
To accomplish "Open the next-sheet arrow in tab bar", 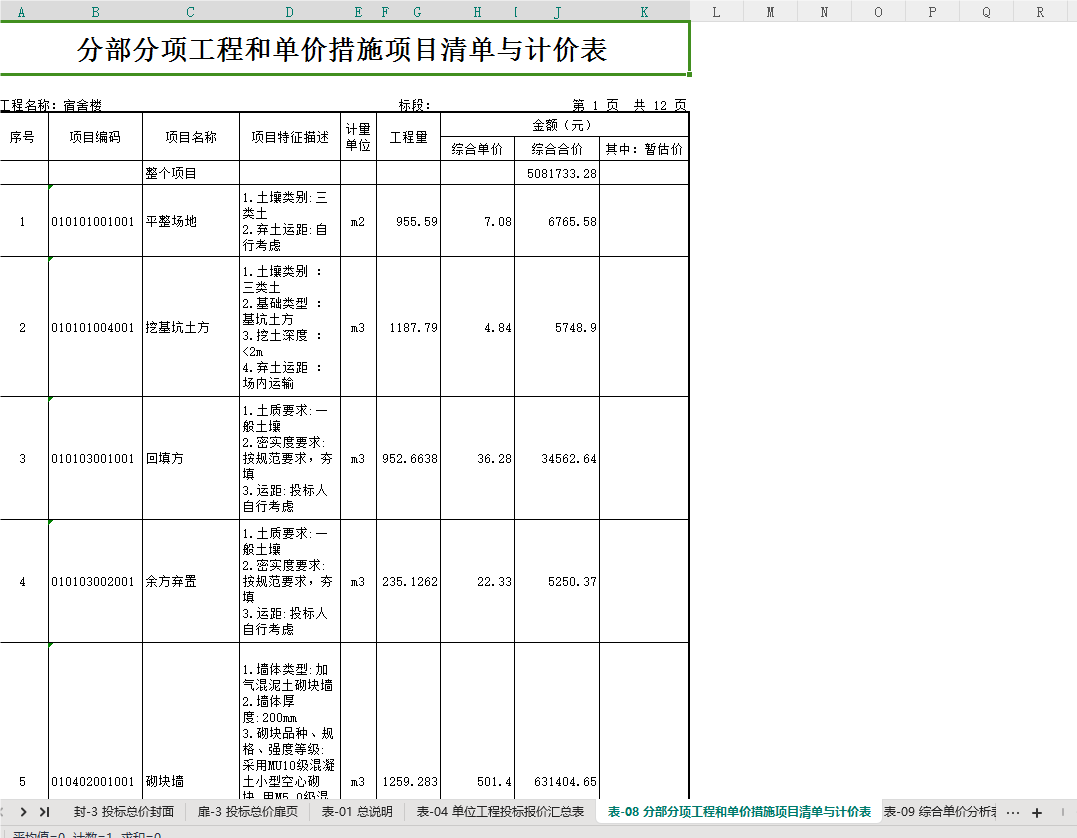I will click(23, 812).
